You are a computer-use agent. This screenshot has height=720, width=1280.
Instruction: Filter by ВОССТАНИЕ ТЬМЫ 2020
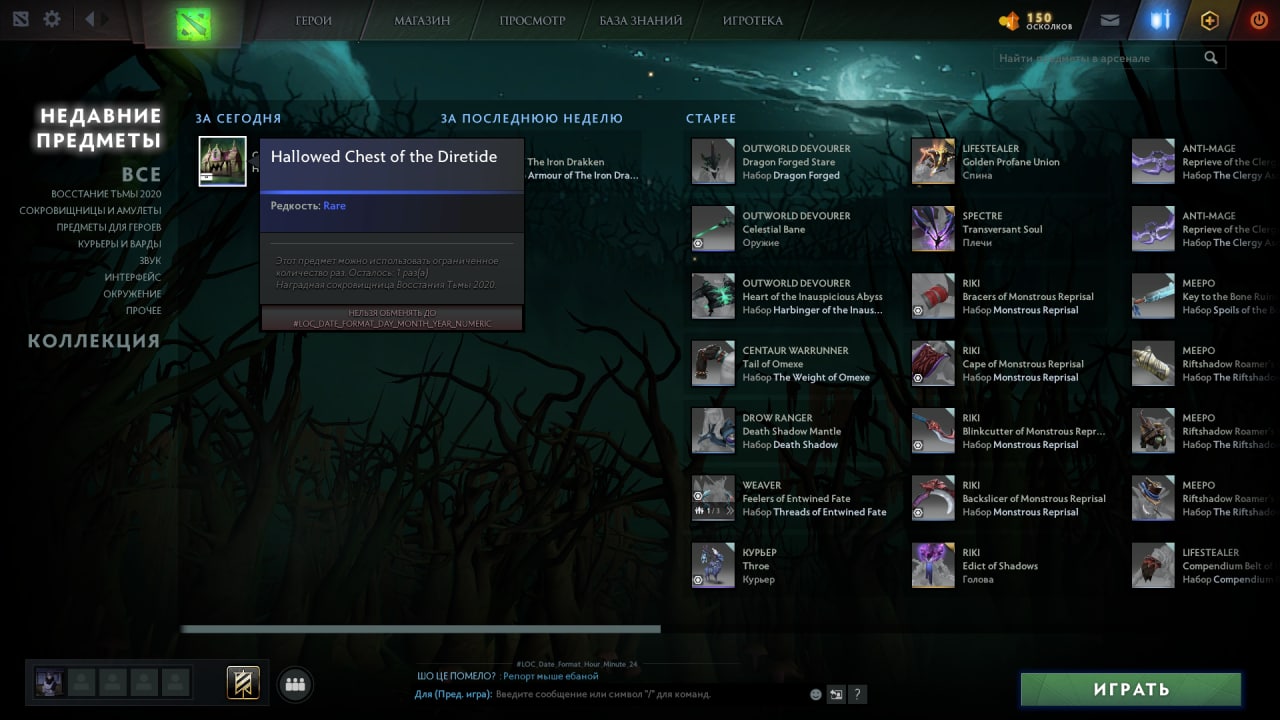coord(106,194)
